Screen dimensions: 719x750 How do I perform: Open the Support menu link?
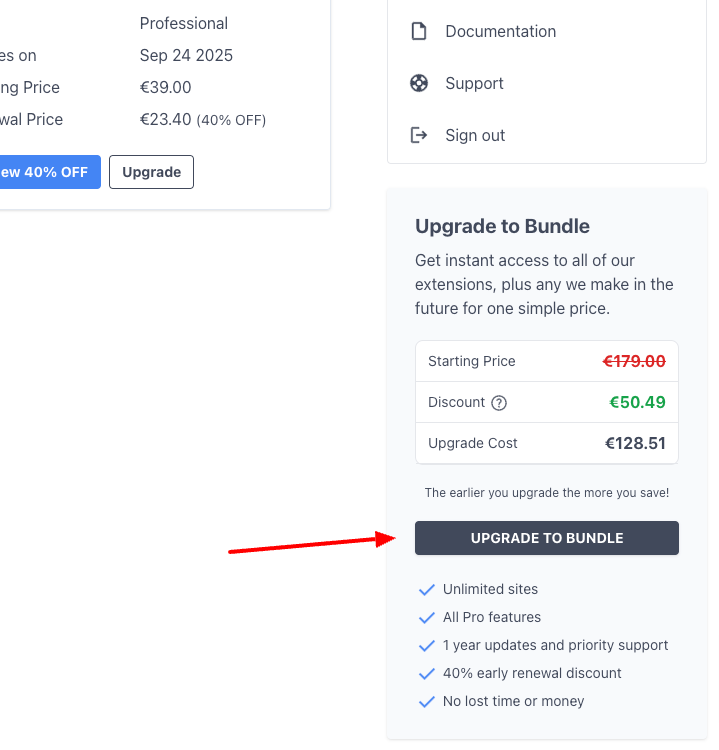(x=474, y=83)
